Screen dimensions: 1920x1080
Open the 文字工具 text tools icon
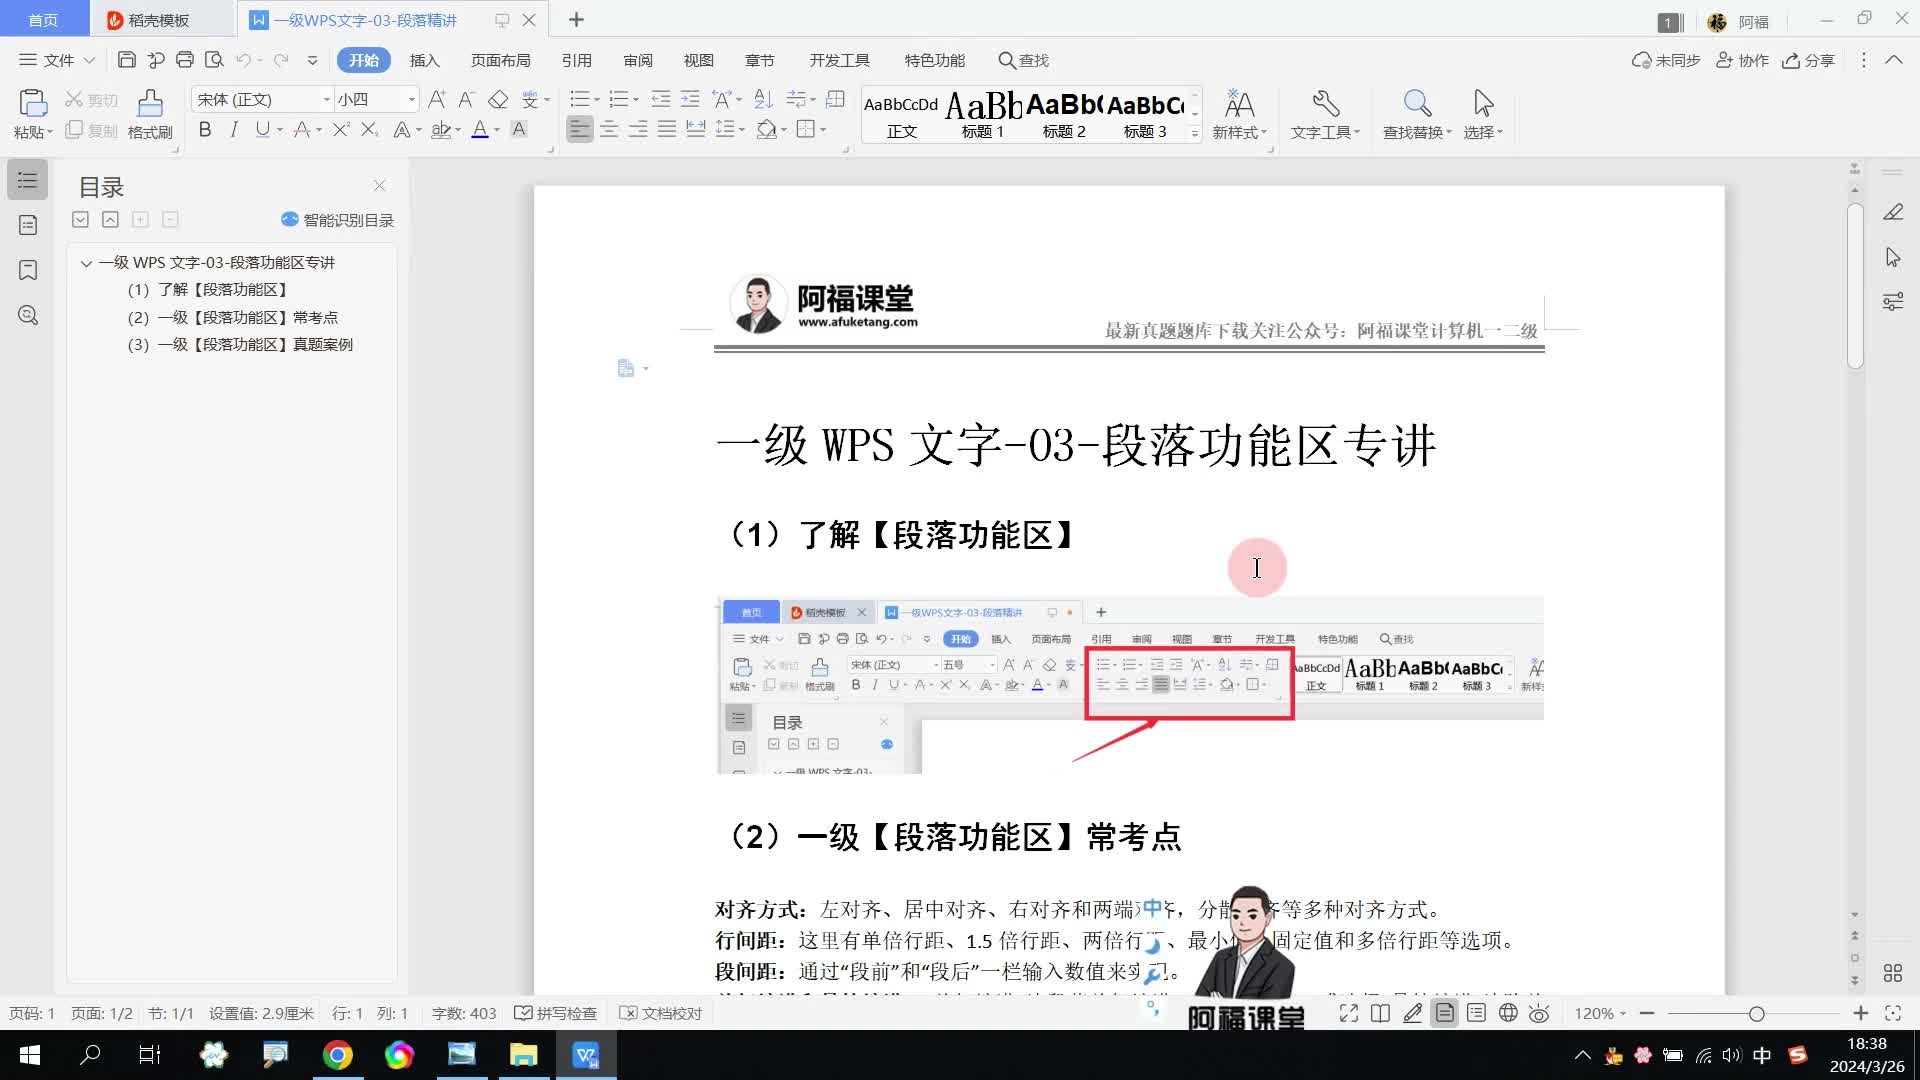click(1325, 104)
